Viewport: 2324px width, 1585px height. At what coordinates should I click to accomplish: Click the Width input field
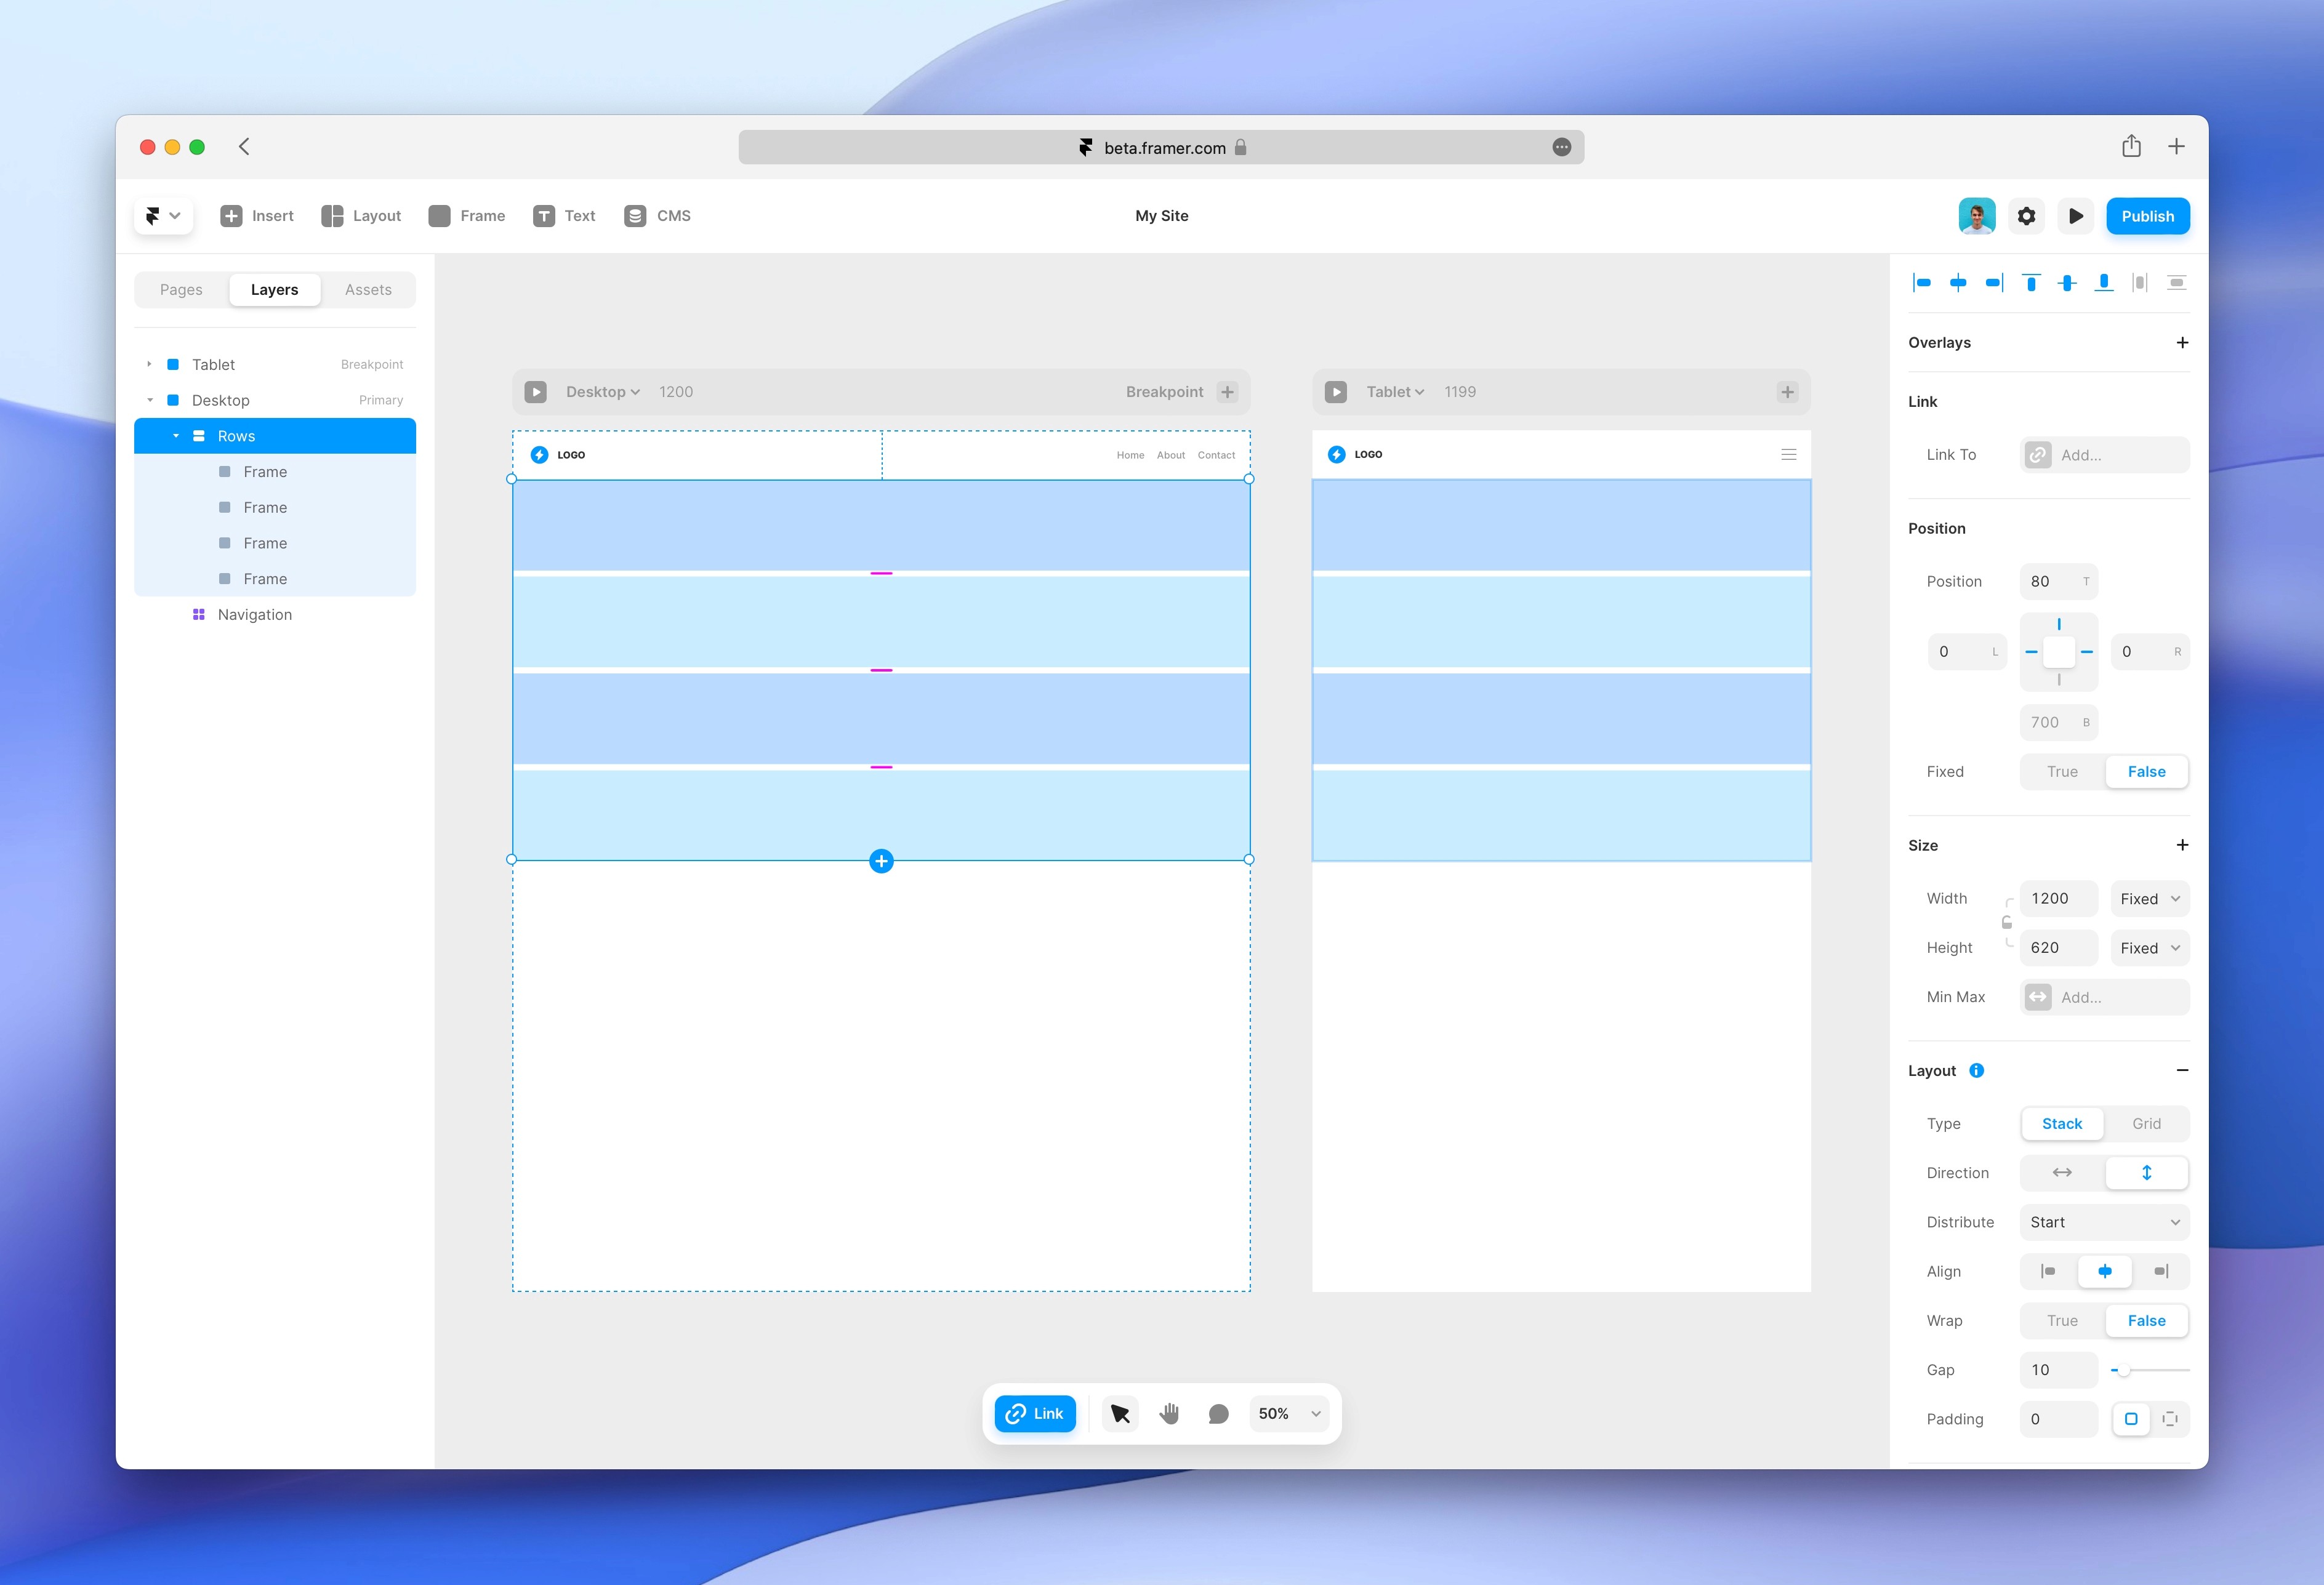2058,898
